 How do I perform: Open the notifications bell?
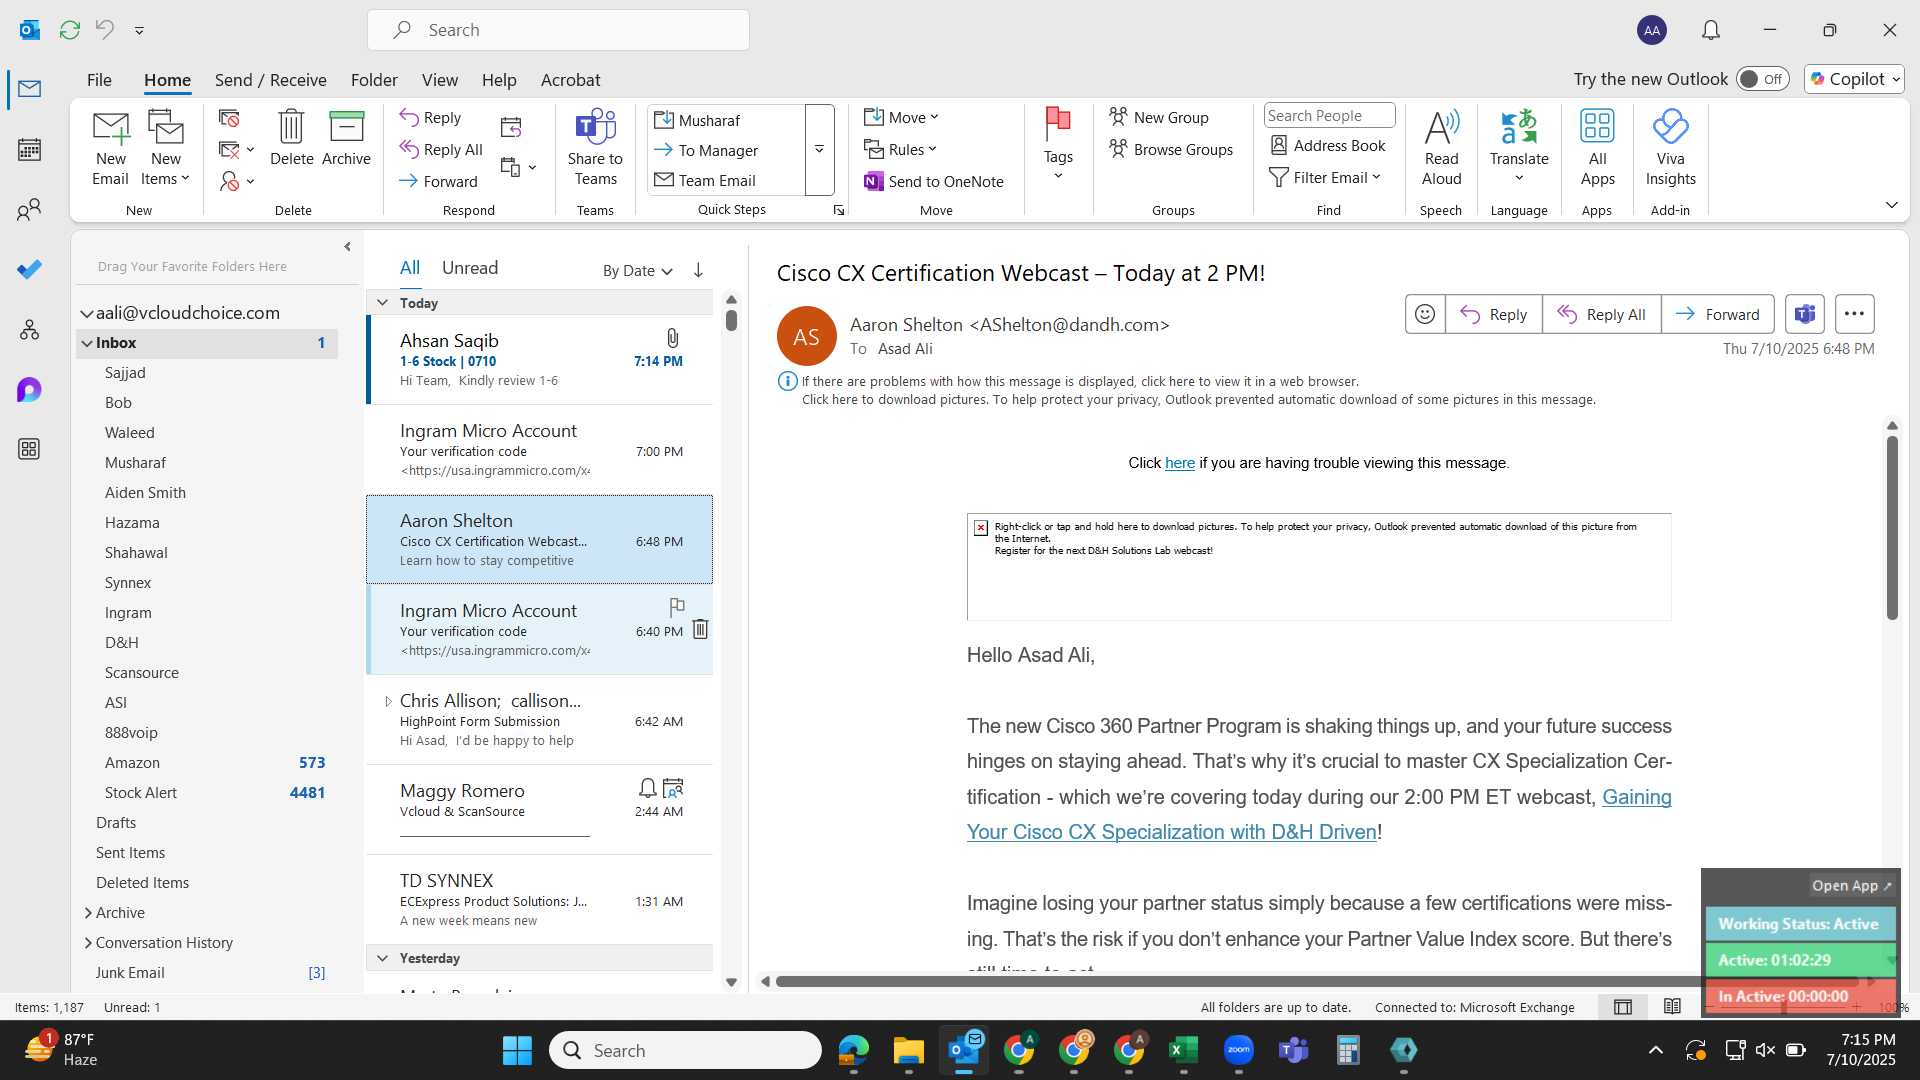pyautogui.click(x=1711, y=30)
